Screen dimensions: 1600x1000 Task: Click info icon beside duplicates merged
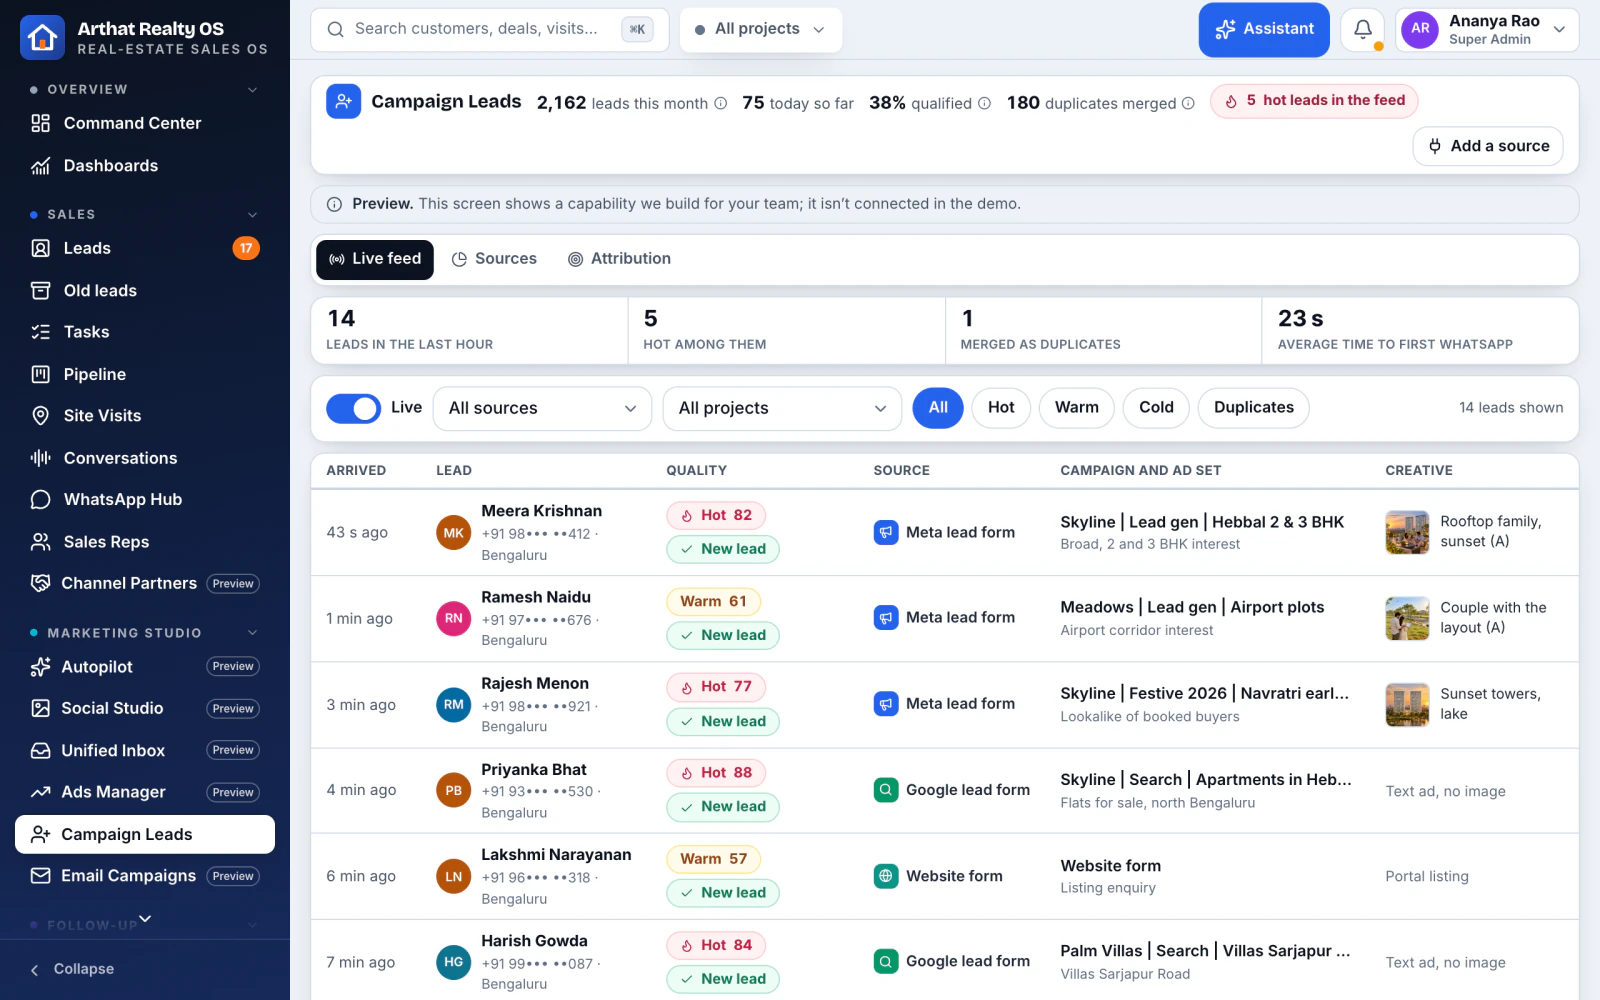(1188, 103)
